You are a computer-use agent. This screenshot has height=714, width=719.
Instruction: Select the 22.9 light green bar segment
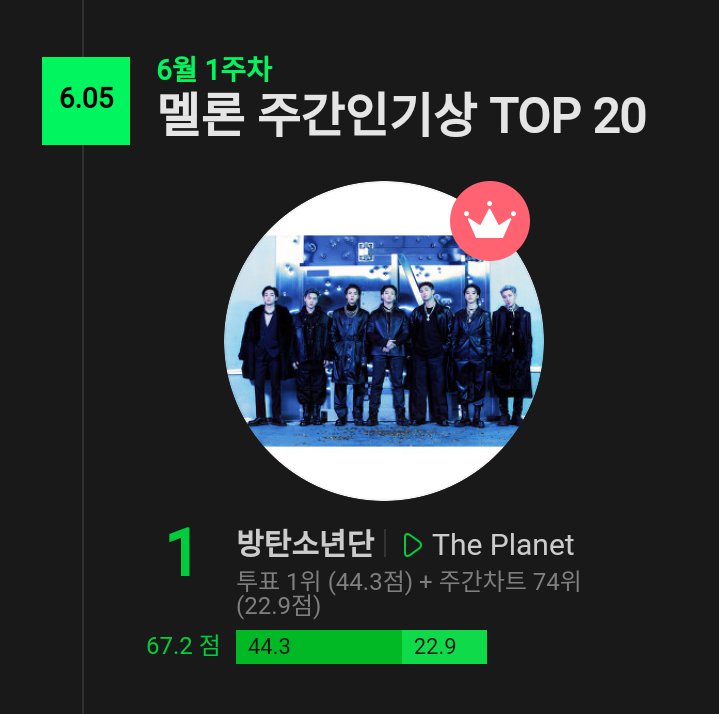tap(444, 647)
